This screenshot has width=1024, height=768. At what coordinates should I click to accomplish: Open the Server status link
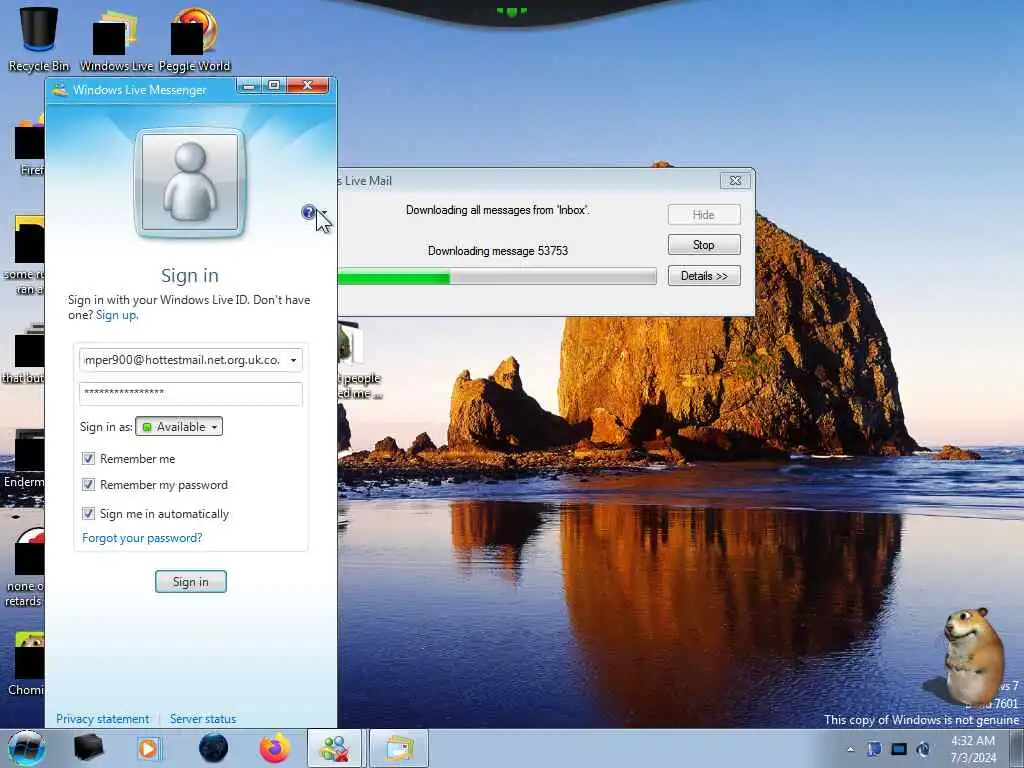pyautogui.click(x=203, y=718)
